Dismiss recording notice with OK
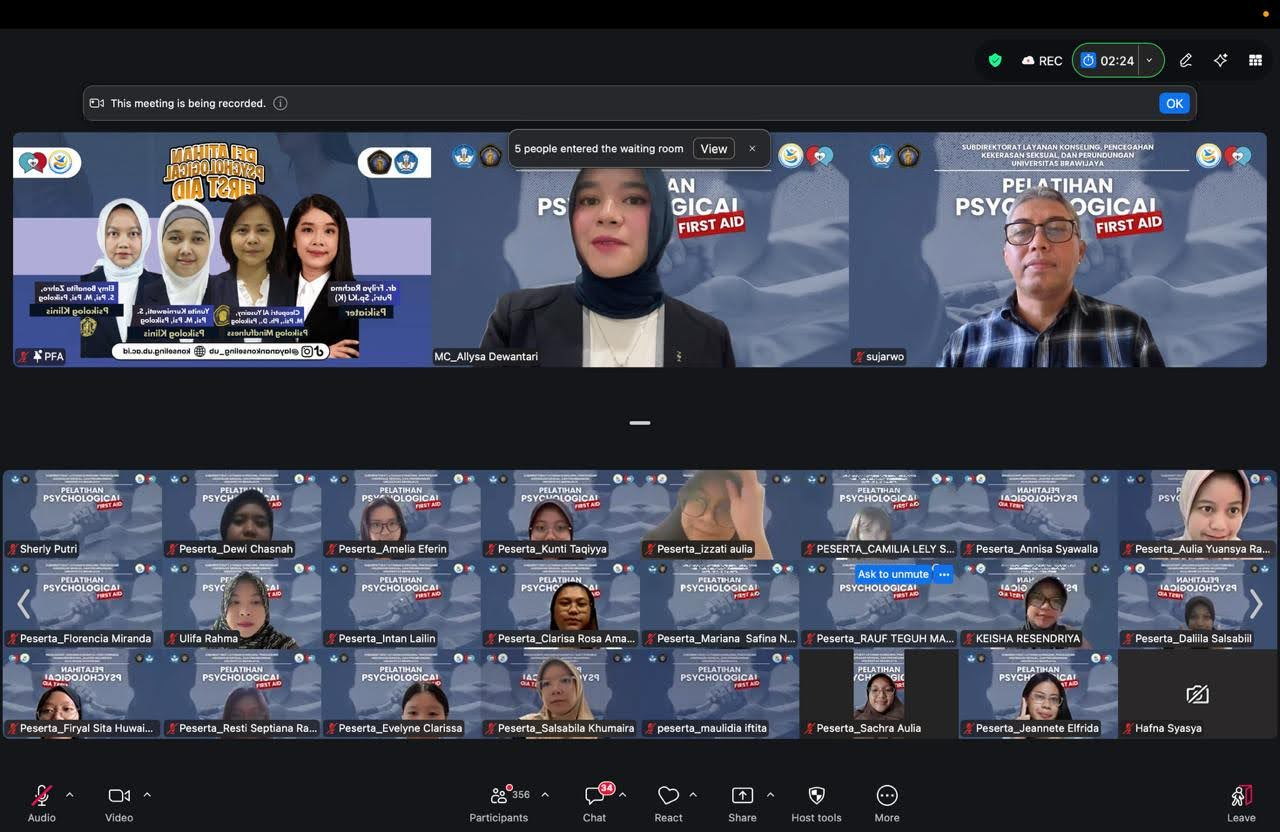Screen dimensions: 1280x832 pos(1174,103)
